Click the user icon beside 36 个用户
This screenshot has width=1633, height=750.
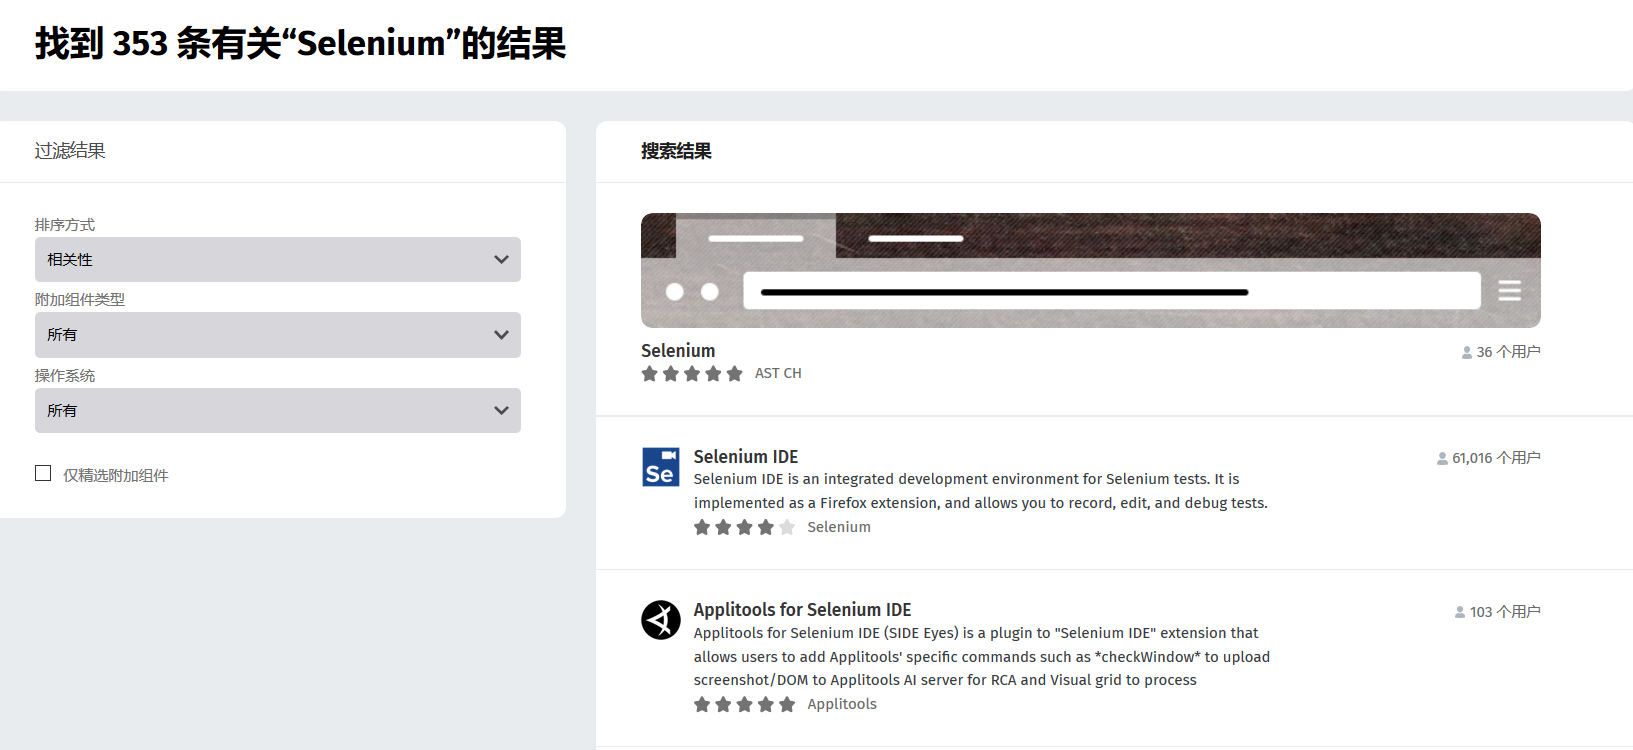[1467, 353]
